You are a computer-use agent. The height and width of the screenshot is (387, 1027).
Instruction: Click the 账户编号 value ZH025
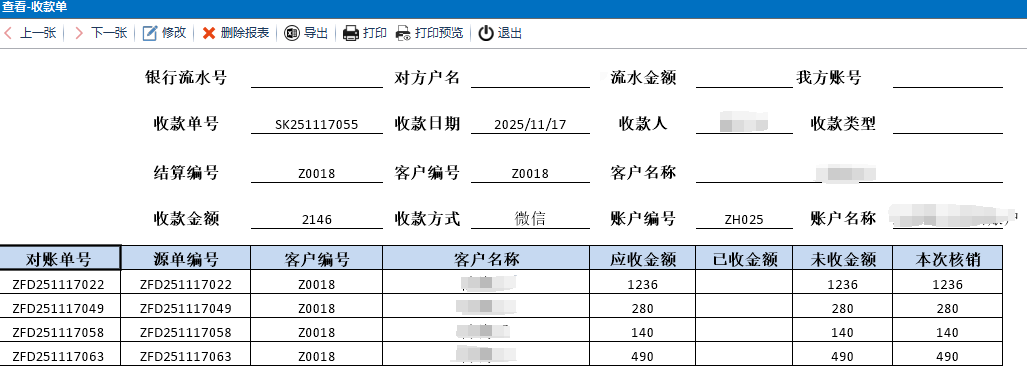click(744, 220)
